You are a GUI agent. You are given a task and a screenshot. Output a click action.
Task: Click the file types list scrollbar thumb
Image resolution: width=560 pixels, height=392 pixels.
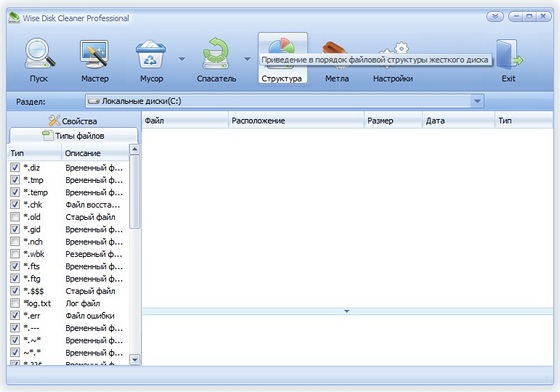tap(135, 192)
